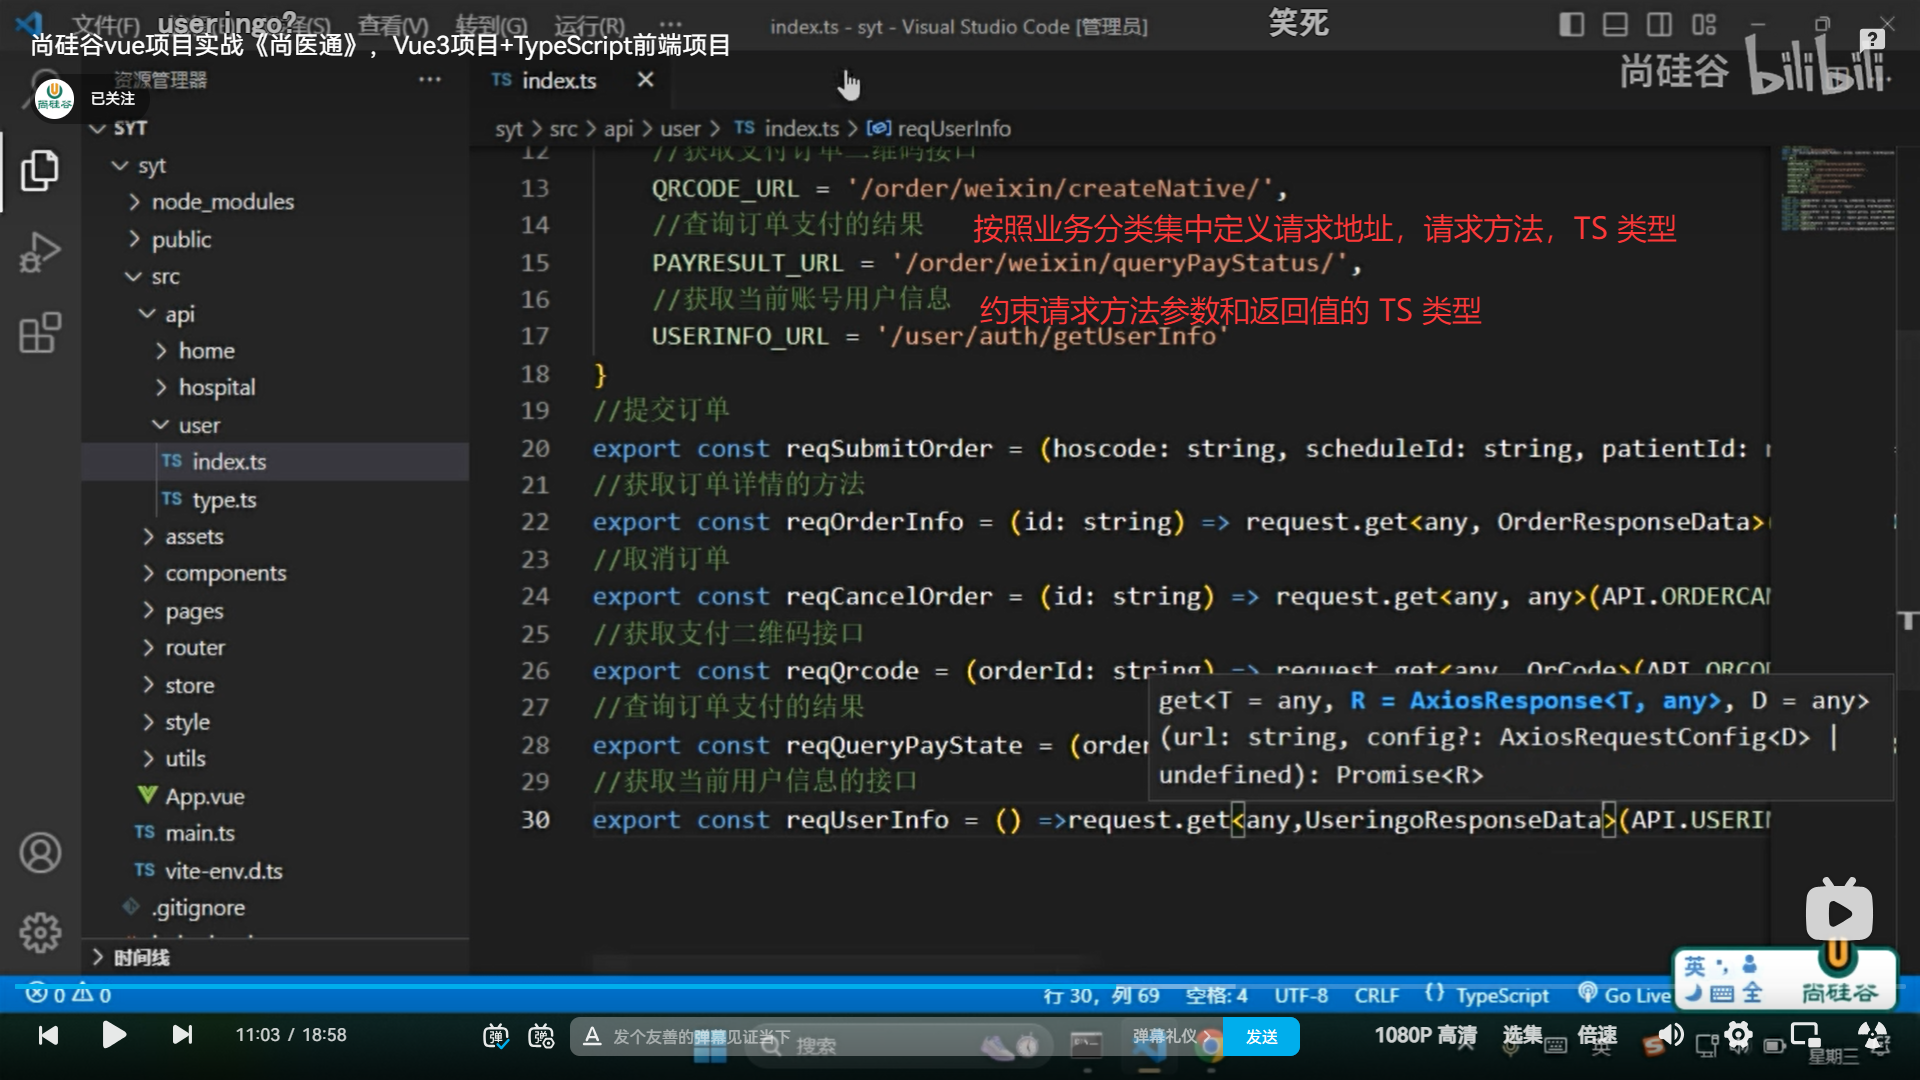The width and height of the screenshot is (1920, 1080).
Task: Open the Extensions view icon
Action: pyautogui.click(x=39, y=333)
